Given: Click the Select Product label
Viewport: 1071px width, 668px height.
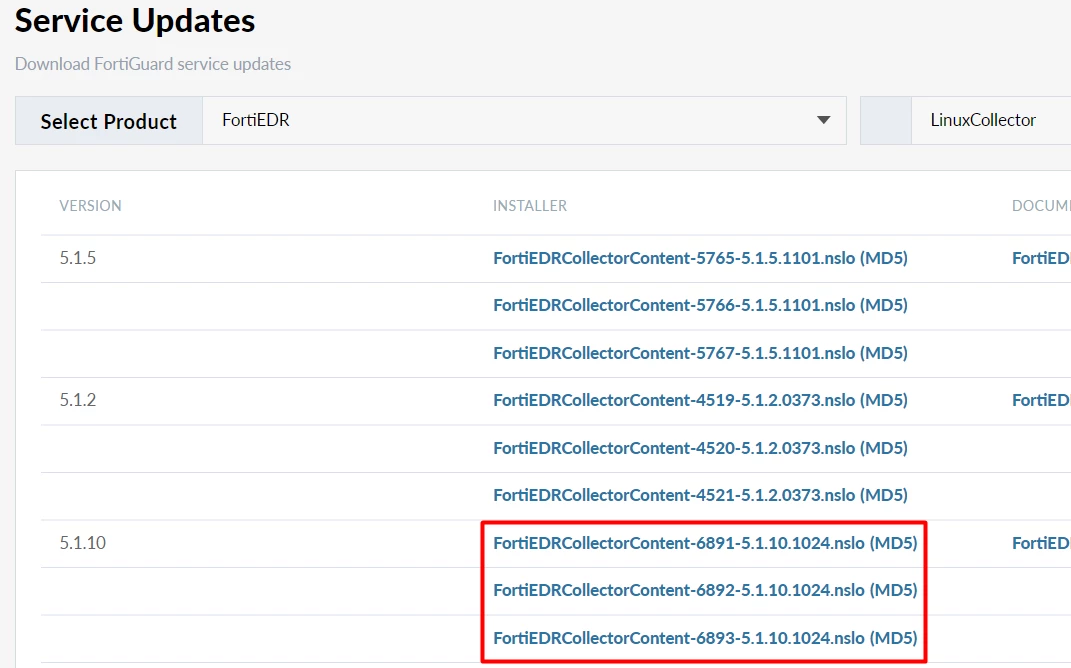Looking at the screenshot, I should coord(109,122).
